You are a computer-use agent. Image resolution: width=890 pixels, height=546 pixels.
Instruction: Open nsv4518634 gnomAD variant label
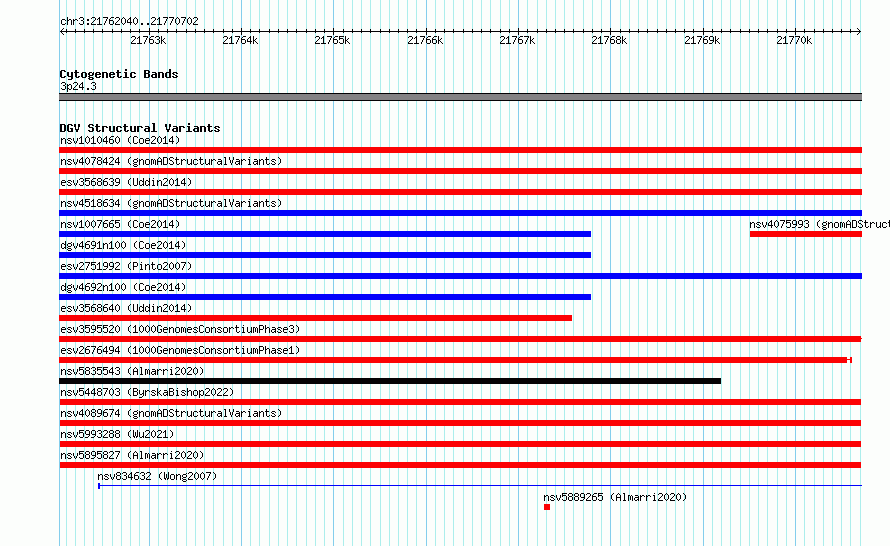click(x=171, y=203)
